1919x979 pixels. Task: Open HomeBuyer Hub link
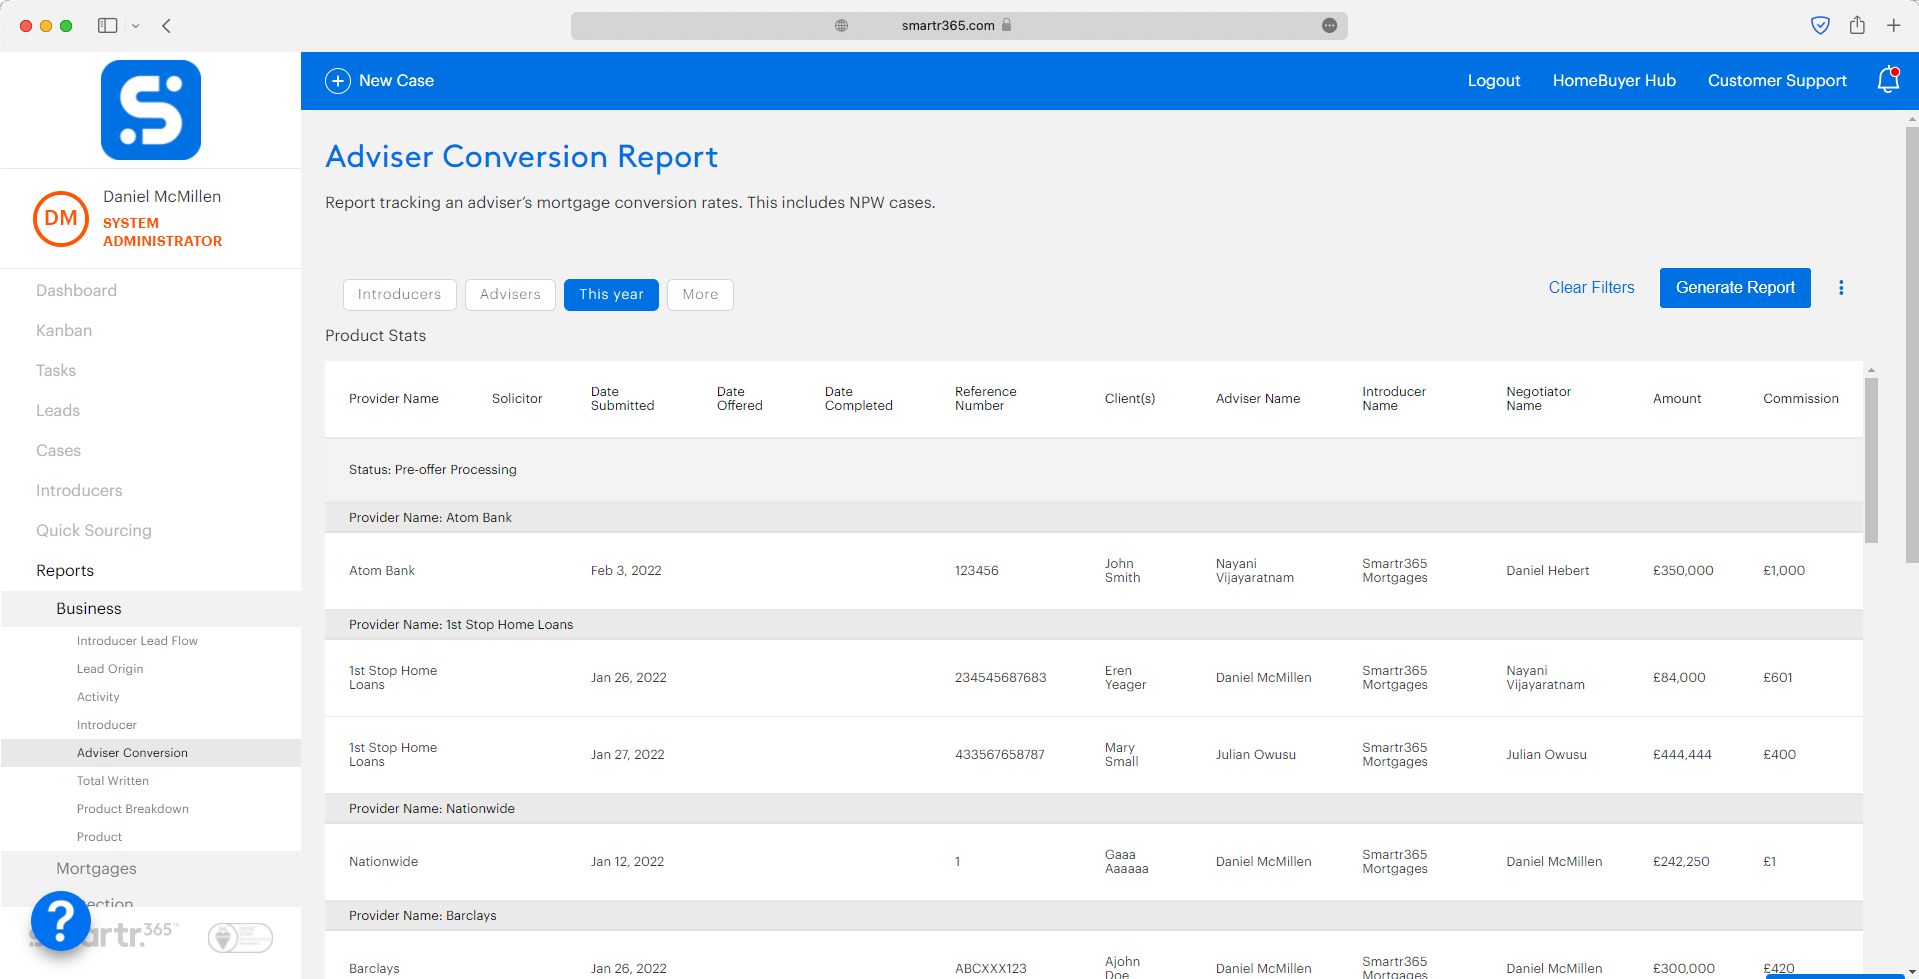(x=1614, y=81)
